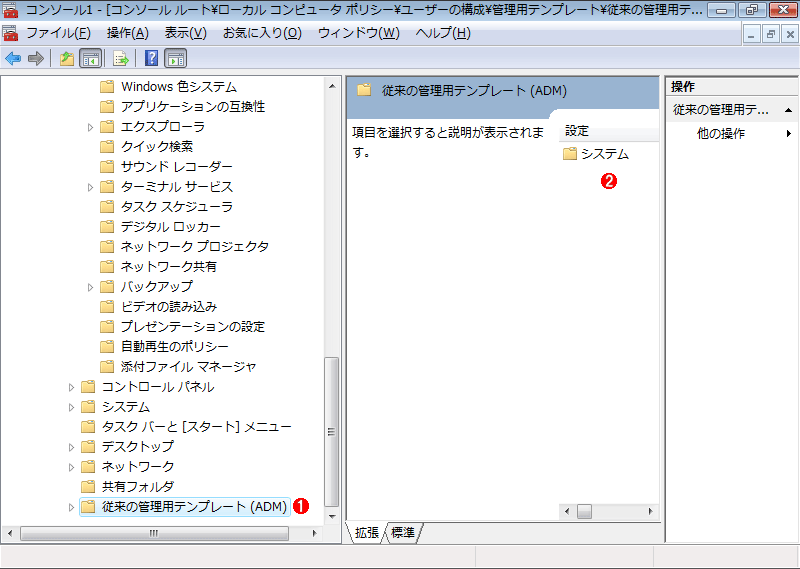This screenshot has height=569, width=800.
Task: Click tree pane horizontal scrollbar left arrow
Action: (x=10, y=534)
